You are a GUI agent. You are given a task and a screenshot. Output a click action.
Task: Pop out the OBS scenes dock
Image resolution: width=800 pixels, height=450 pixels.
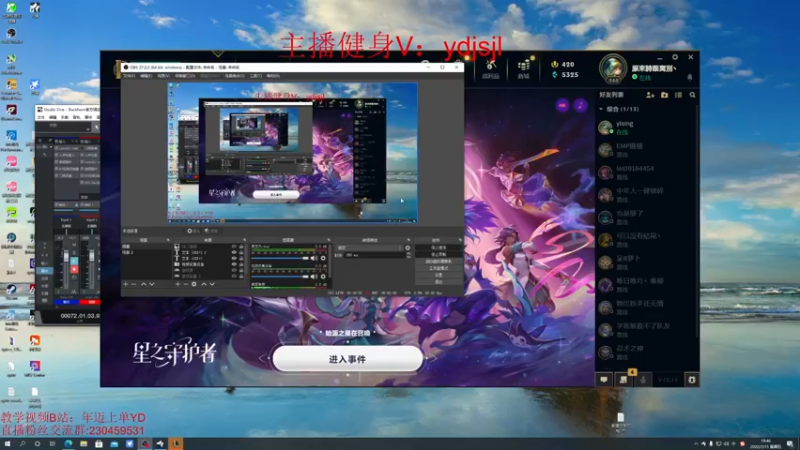[x=168, y=240]
